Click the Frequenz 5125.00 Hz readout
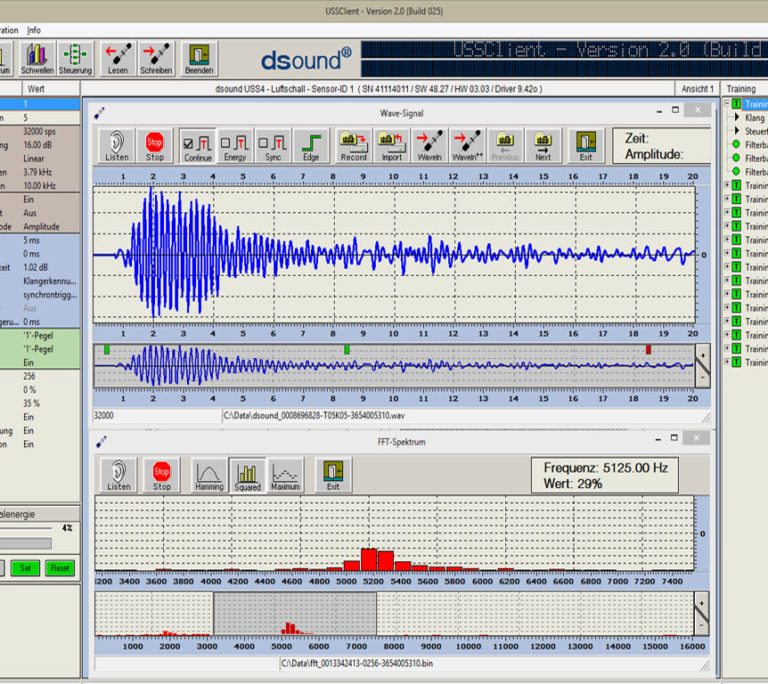768x684 pixels. 605,468
